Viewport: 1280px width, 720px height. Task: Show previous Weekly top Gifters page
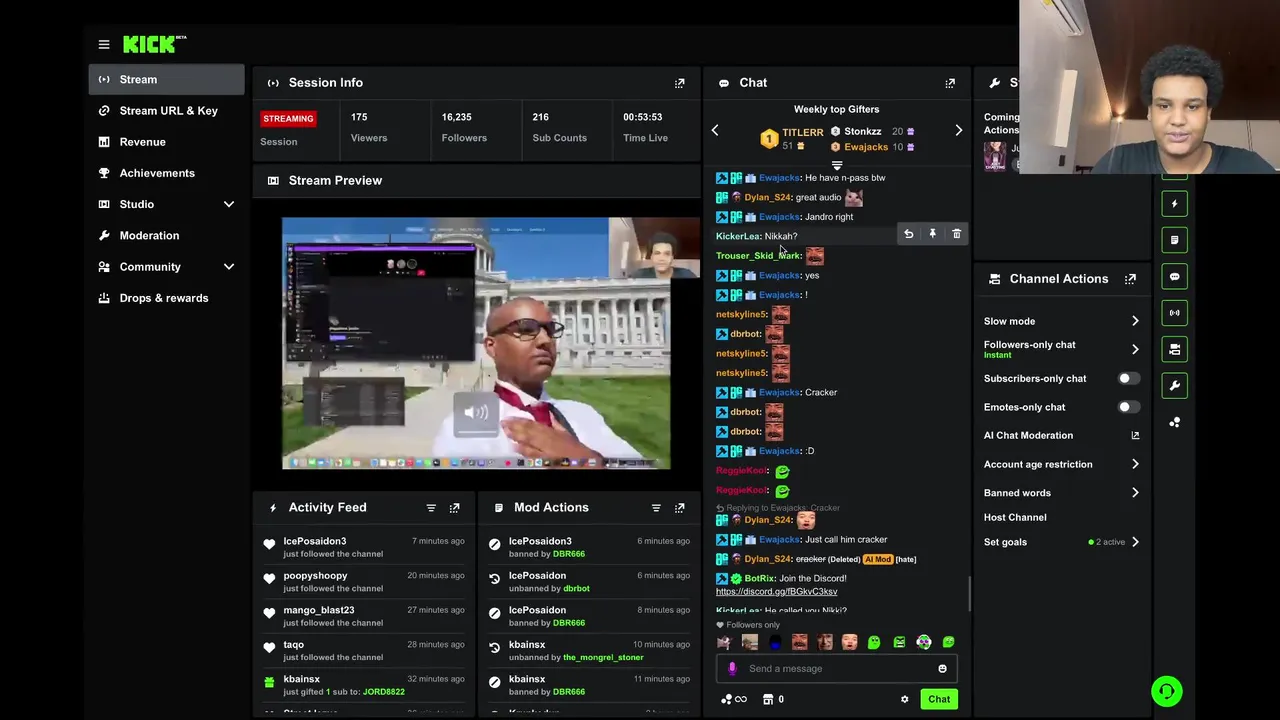(x=715, y=131)
